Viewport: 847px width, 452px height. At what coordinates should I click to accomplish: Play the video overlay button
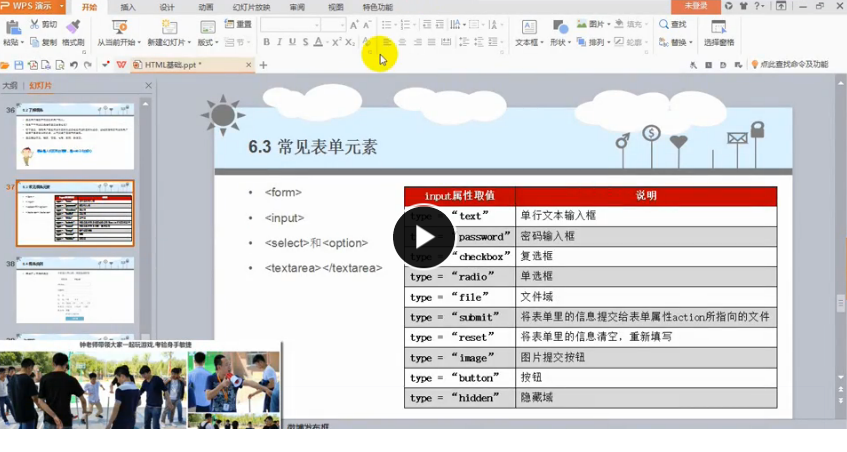424,237
